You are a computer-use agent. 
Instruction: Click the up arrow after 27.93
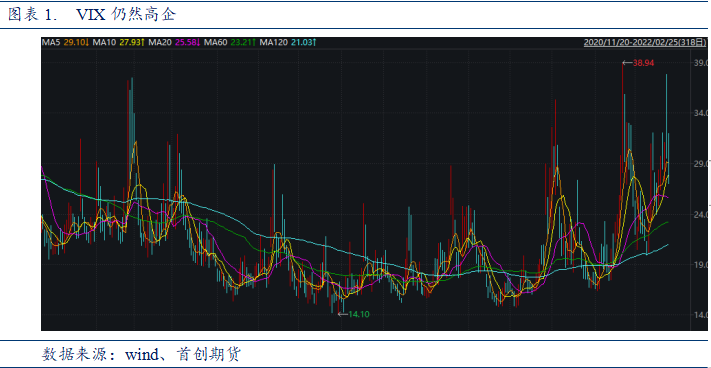coord(143,42)
